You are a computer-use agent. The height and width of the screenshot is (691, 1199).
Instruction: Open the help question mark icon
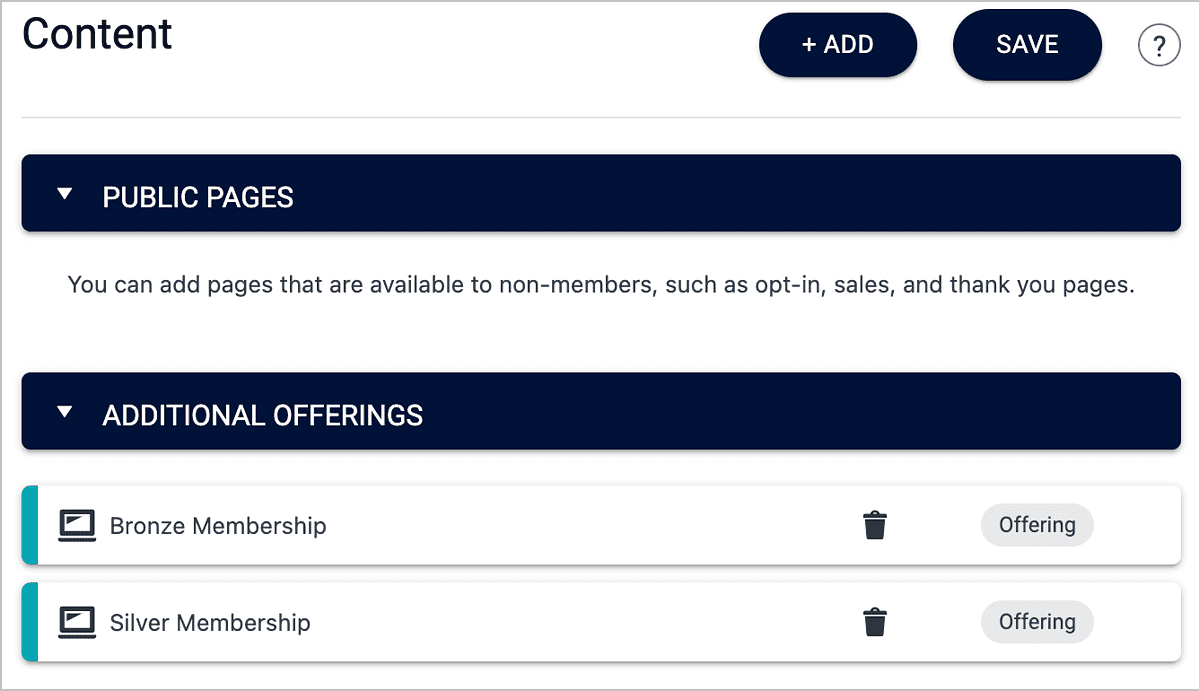pyautogui.click(x=1159, y=44)
